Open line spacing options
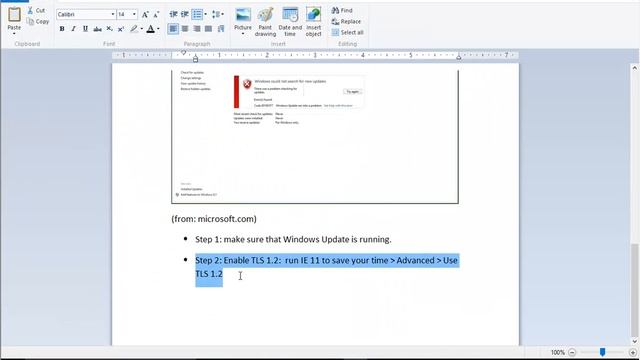 218,14
